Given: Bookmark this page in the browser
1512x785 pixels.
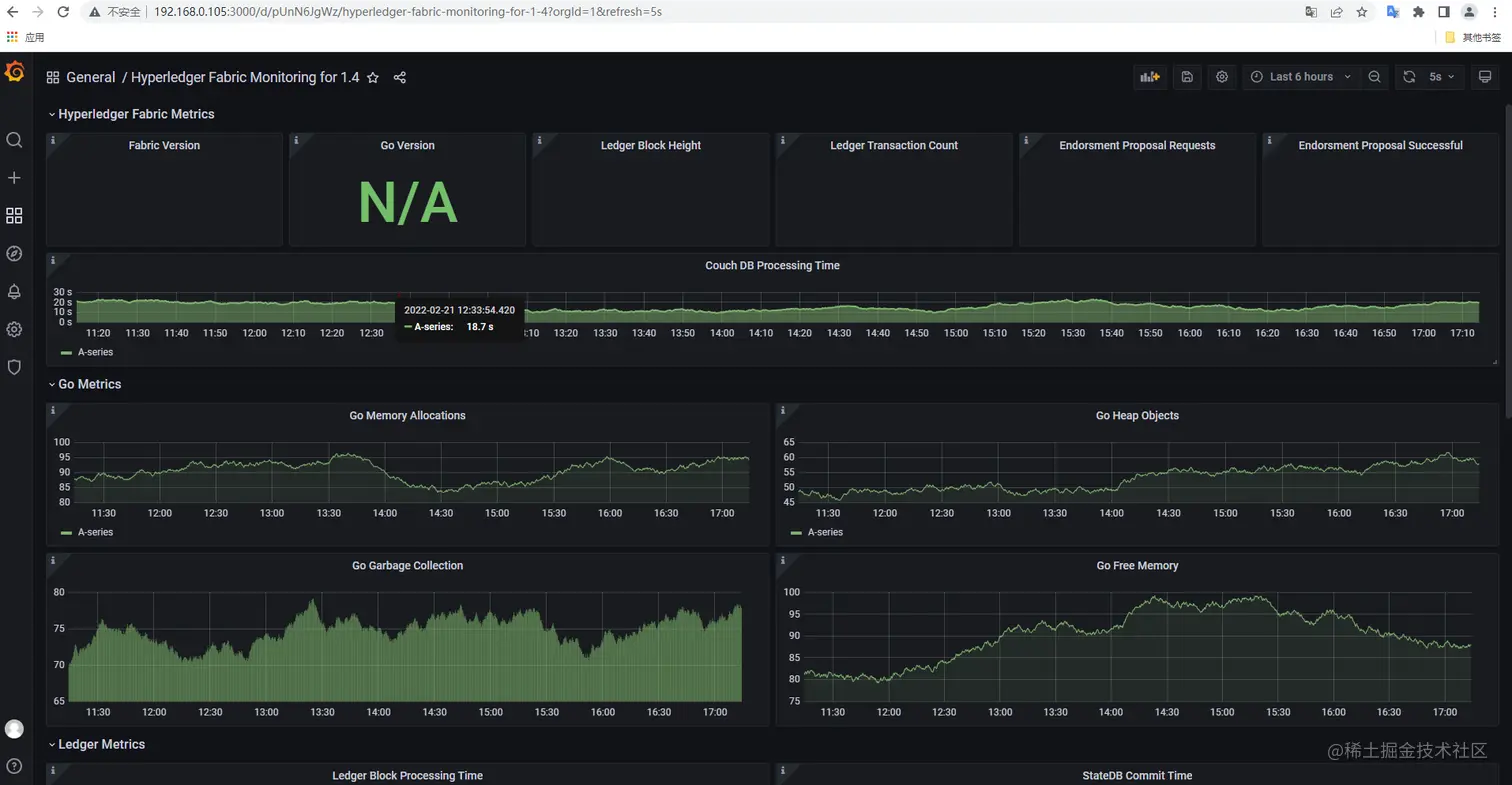Looking at the screenshot, I should (x=1361, y=12).
